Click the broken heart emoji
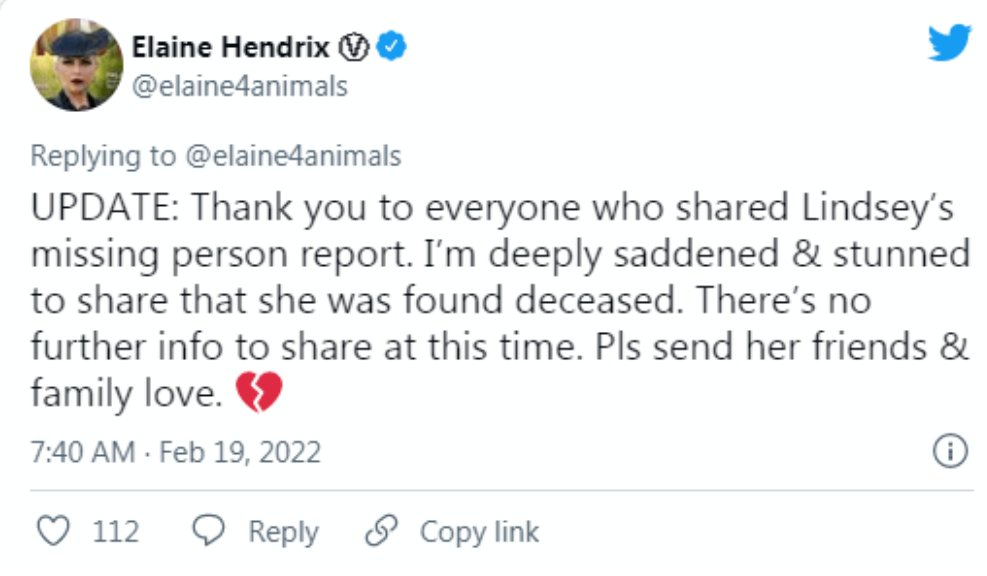 point(259,394)
